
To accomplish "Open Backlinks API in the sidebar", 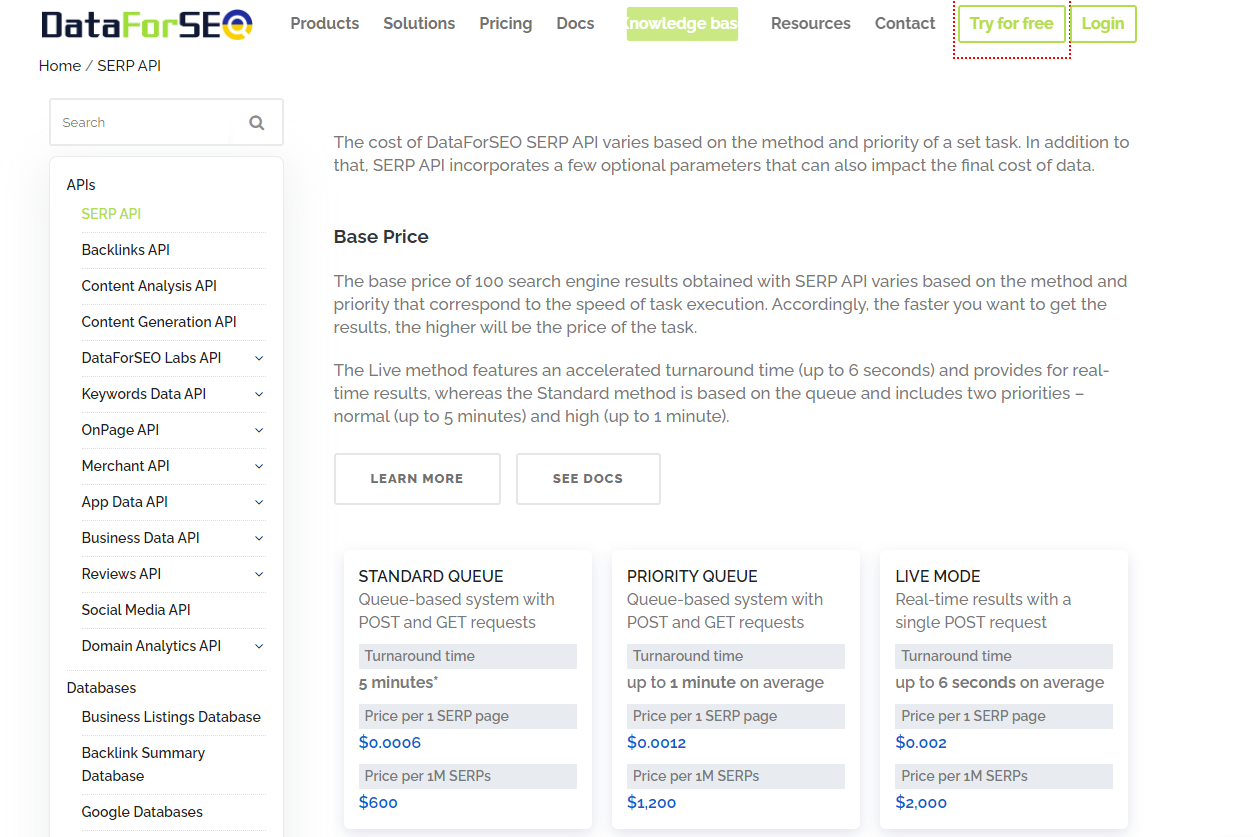I will click(126, 250).
